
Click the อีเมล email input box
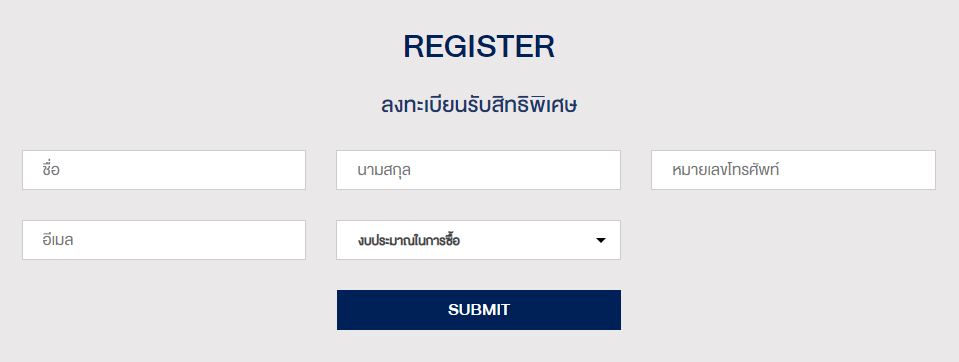(164, 240)
